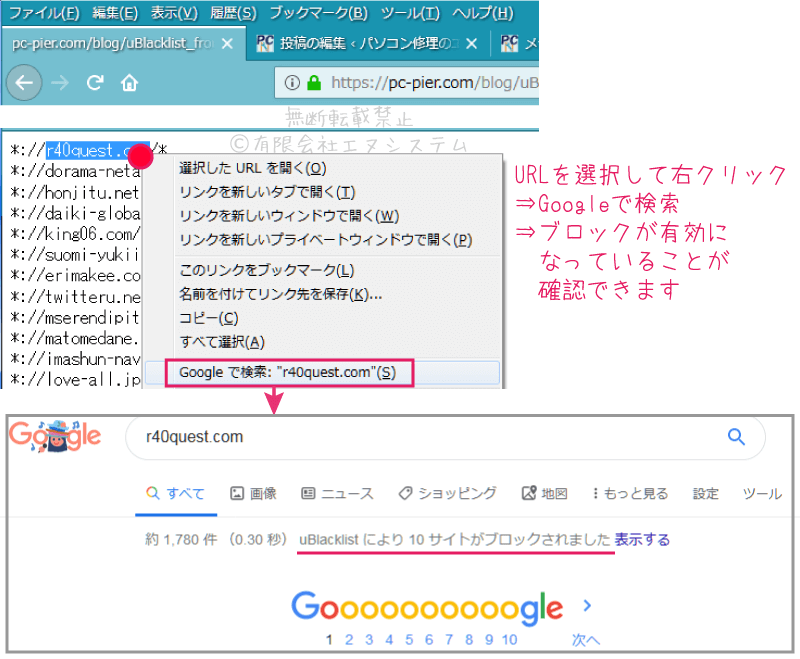The width and height of the screenshot is (800, 659).
Task: Go to results page 6
Action: coord(429,640)
